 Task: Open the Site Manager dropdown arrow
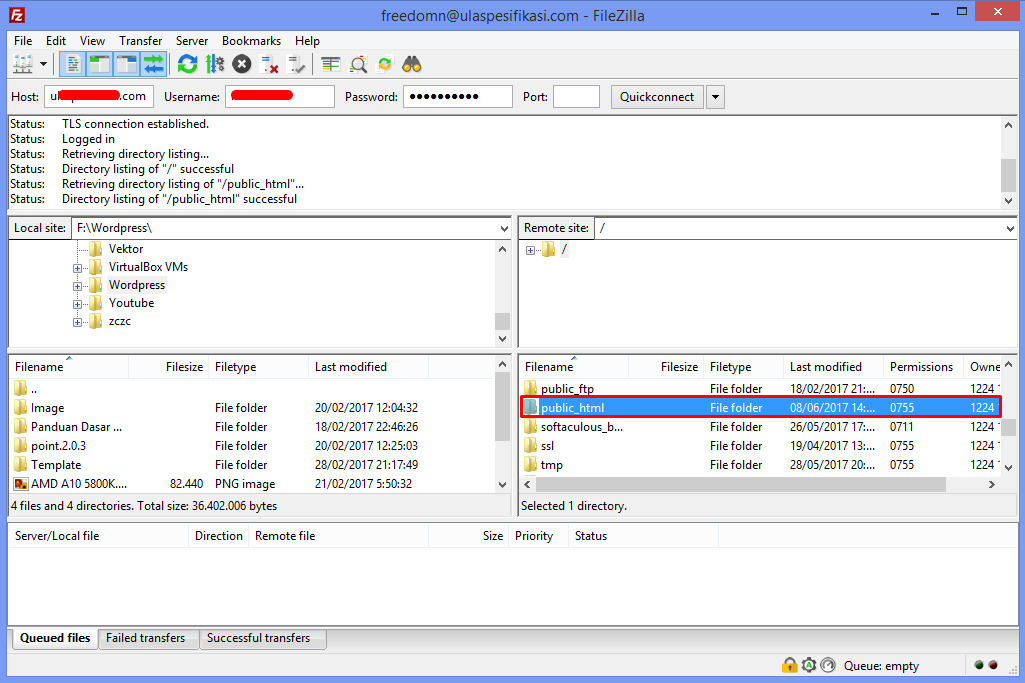pyautogui.click(x=43, y=64)
